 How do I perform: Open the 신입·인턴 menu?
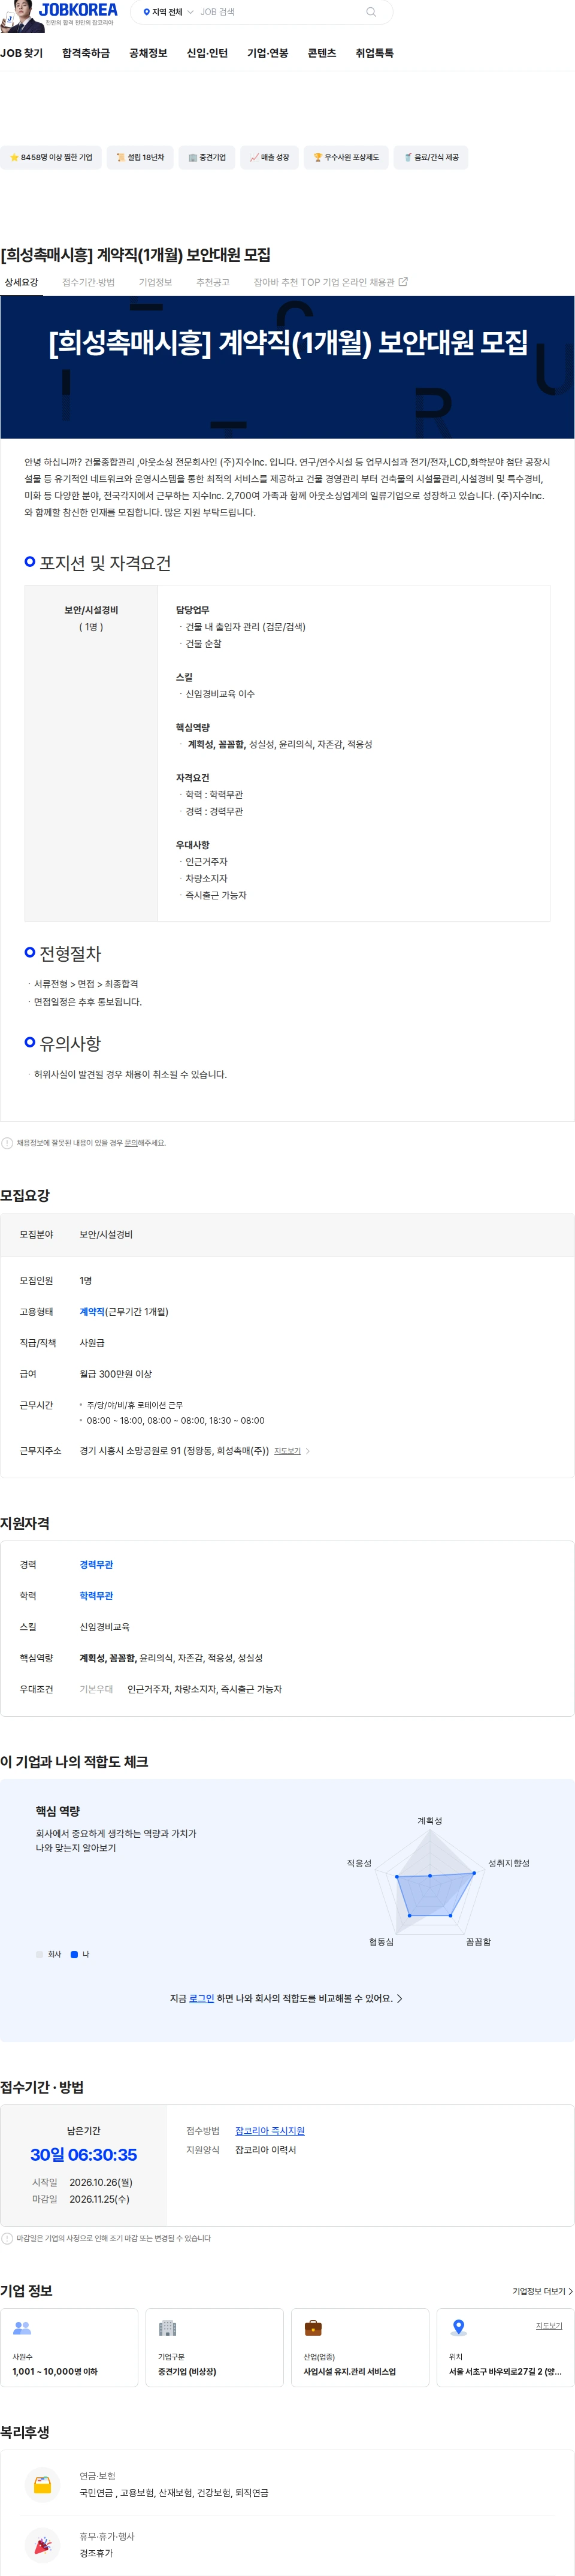coord(207,53)
